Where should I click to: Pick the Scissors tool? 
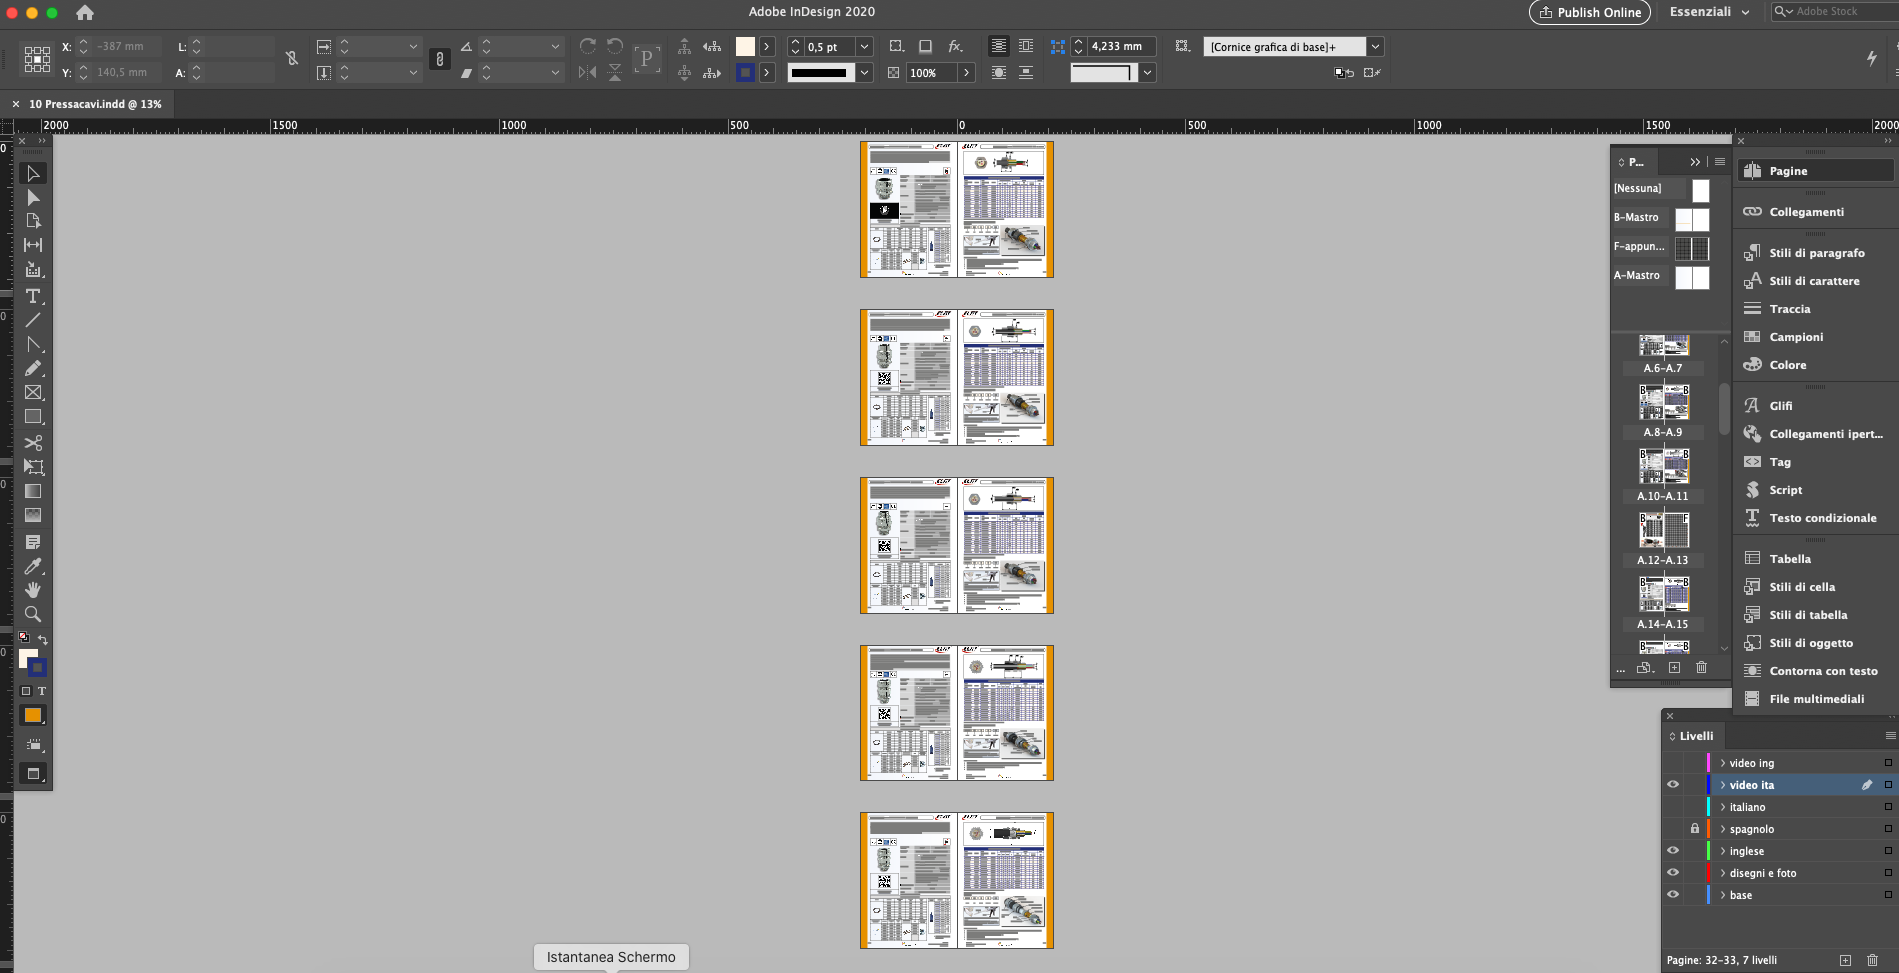pyautogui.click(x=33, y=443)
